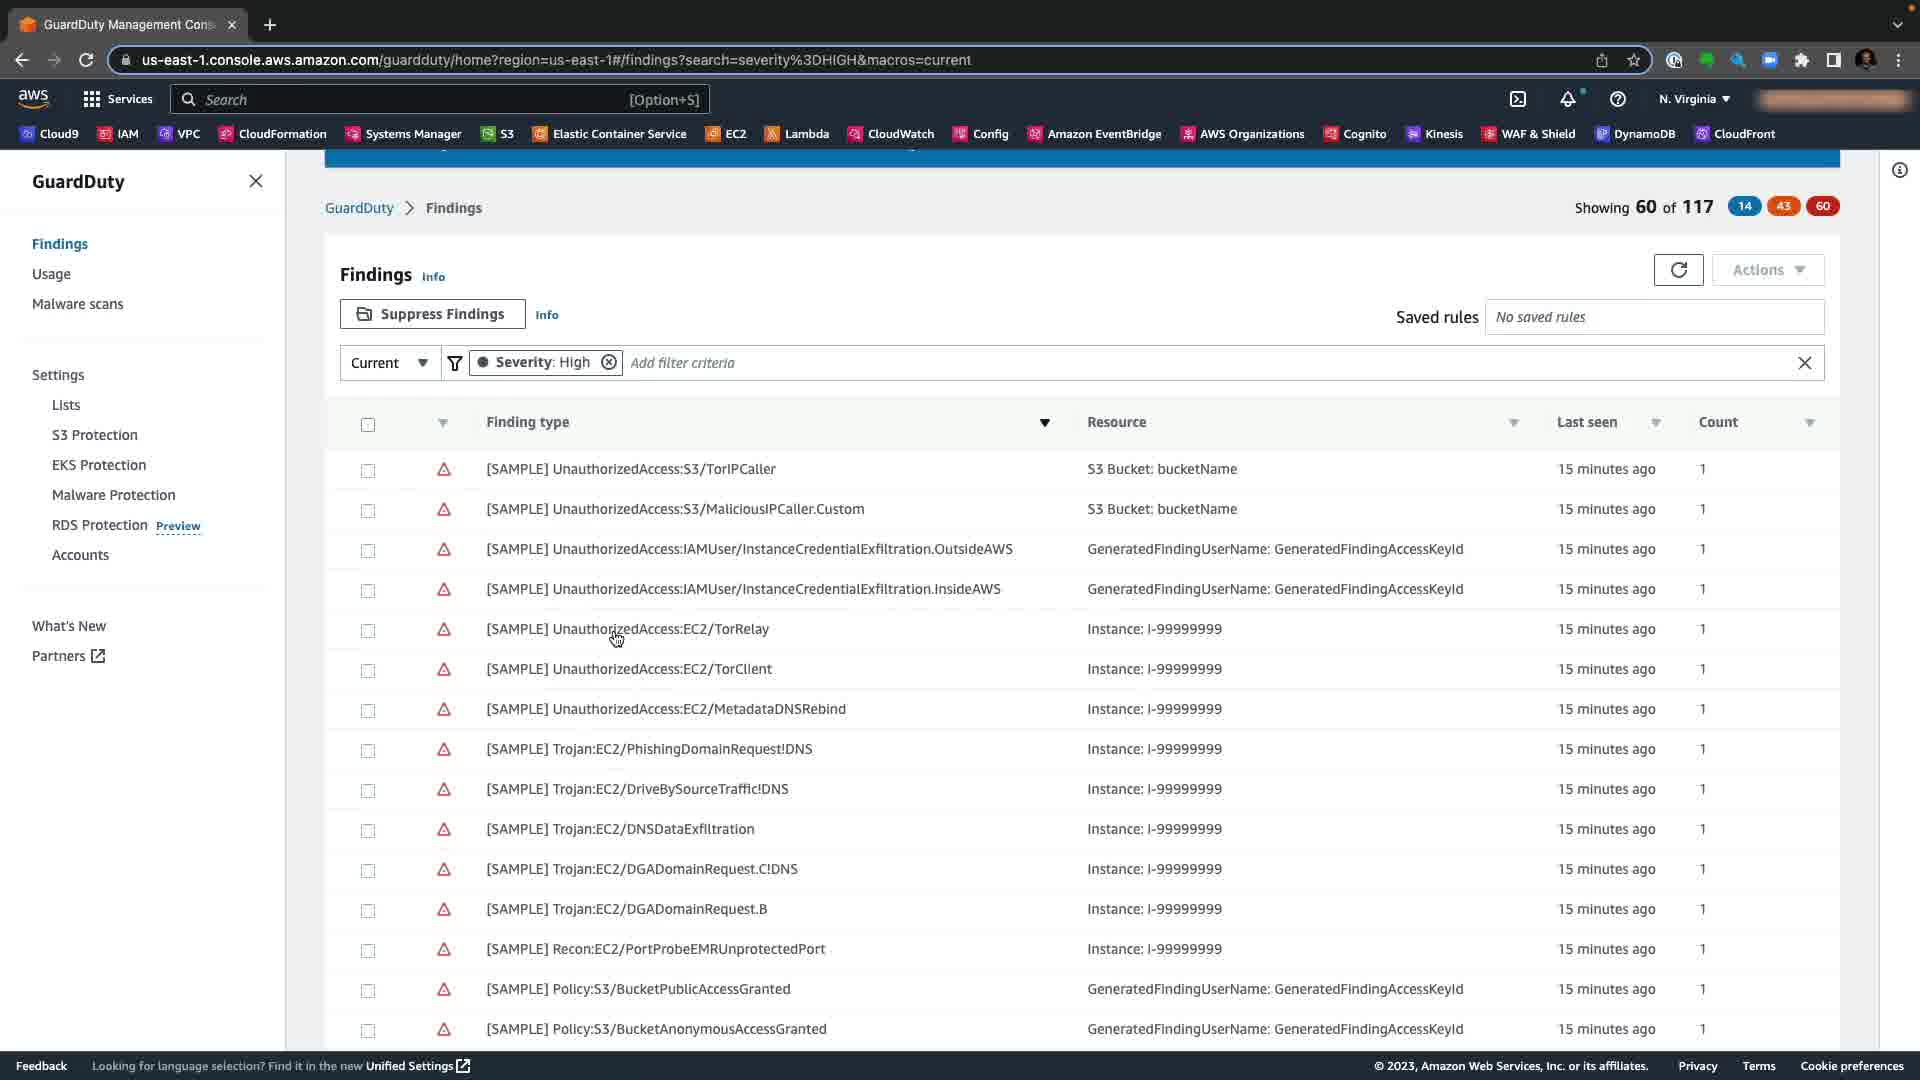Check the TorIPCaller finding checkbox
The image size is (1920, 1080).
[x=368, y=470]
